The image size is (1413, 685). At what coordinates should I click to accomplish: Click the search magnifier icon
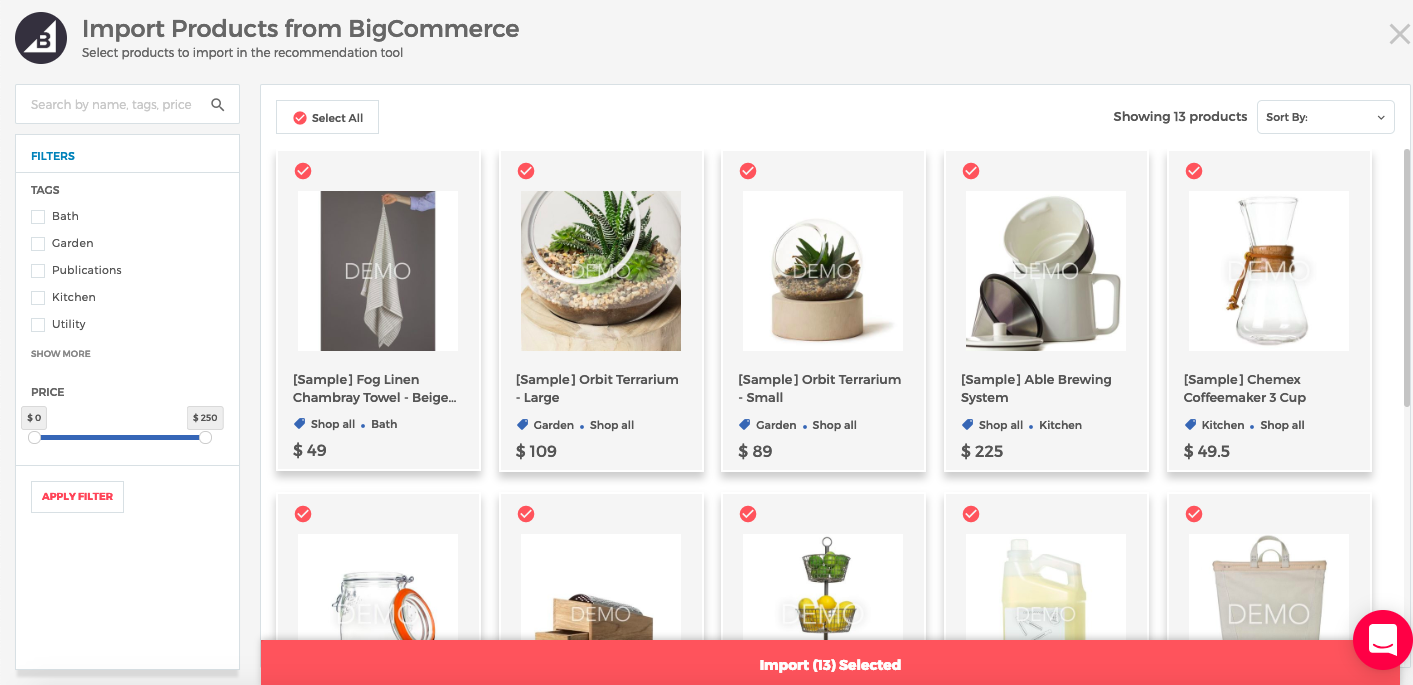[218, 104]
